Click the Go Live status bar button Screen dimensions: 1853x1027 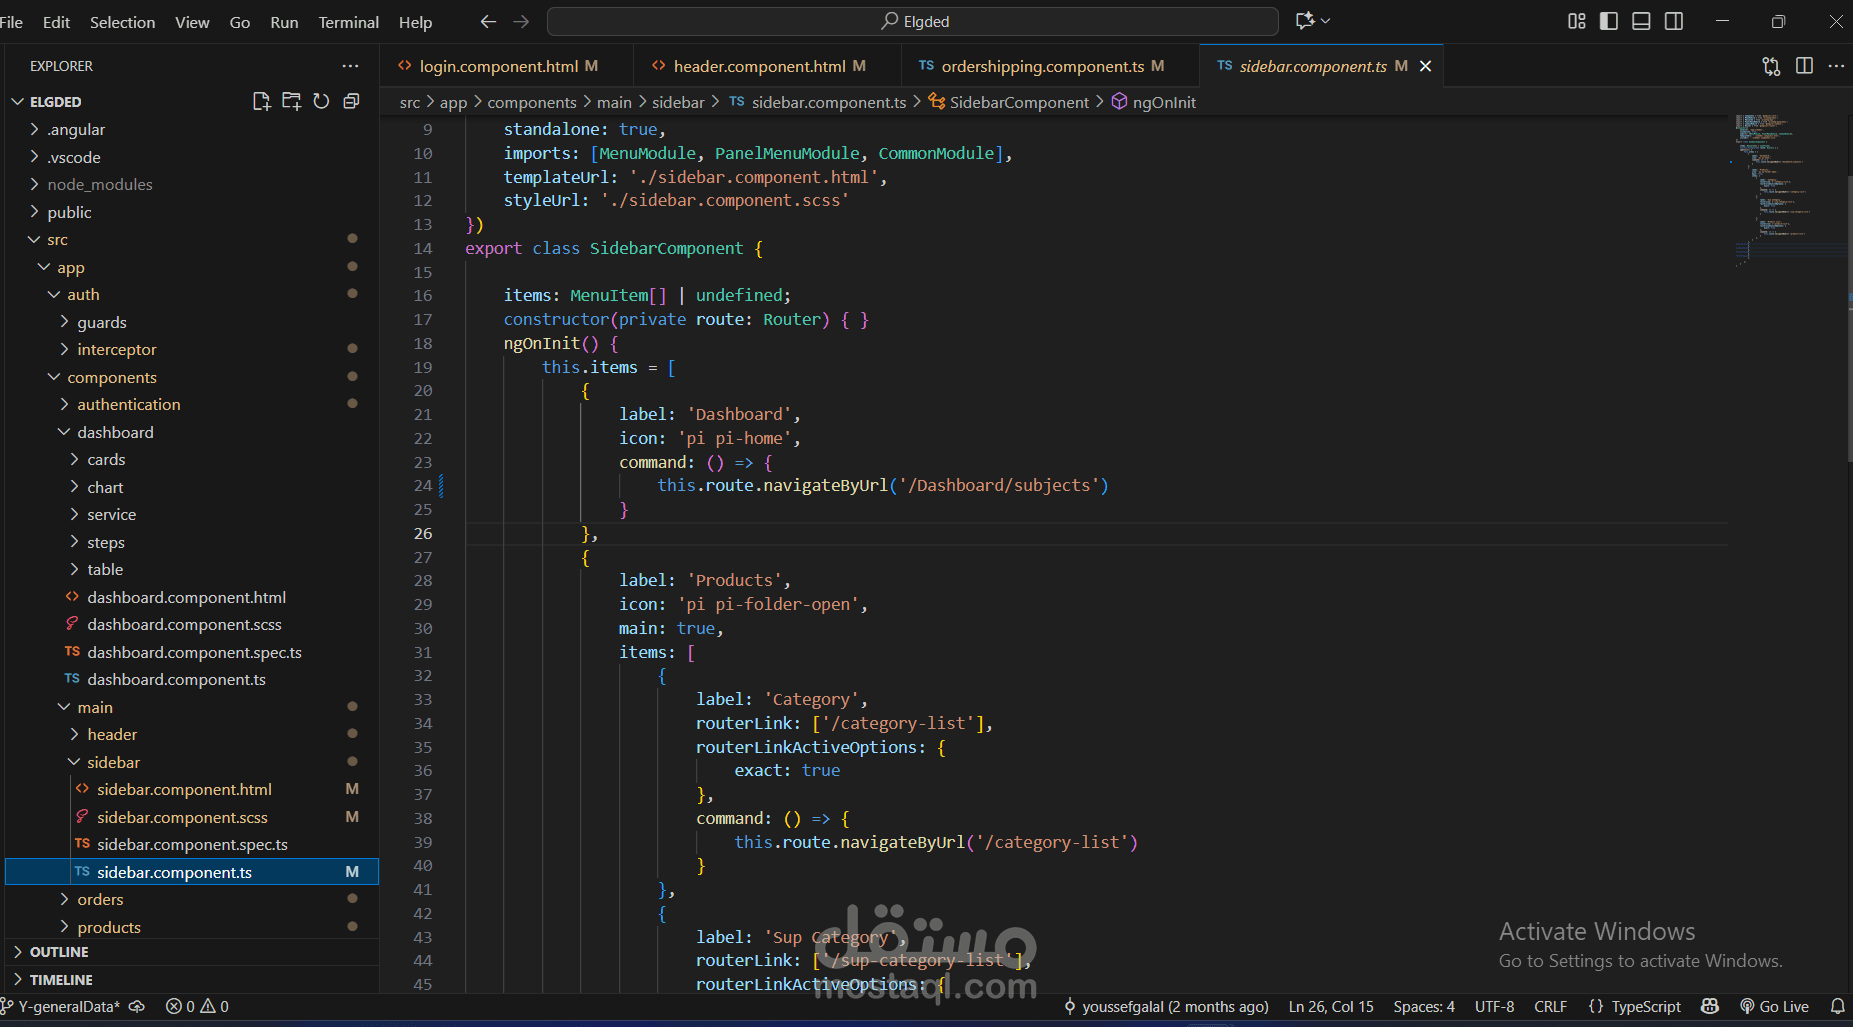click(x=1775, y=1006)
